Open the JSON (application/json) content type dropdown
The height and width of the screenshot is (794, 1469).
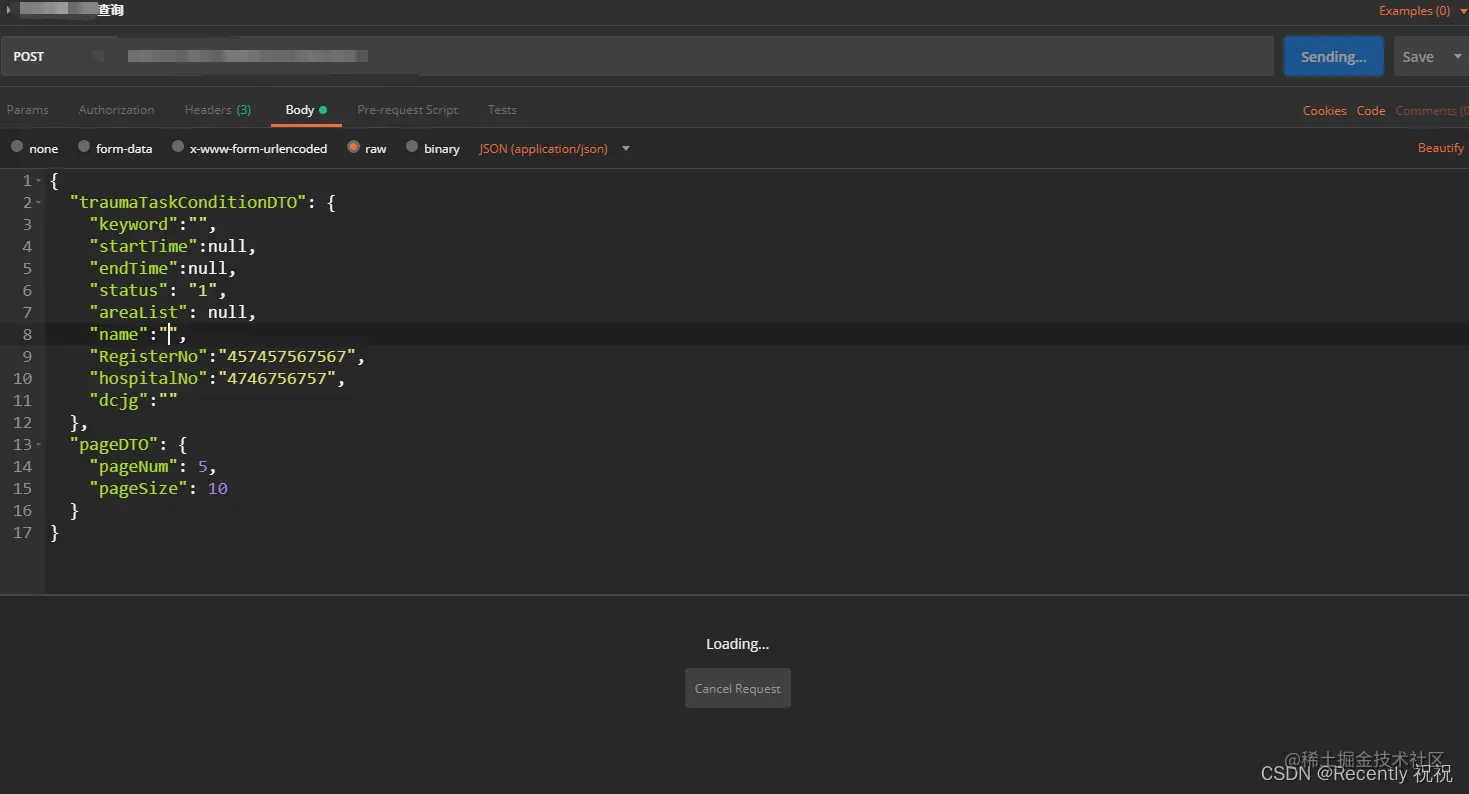click(554, 148)
